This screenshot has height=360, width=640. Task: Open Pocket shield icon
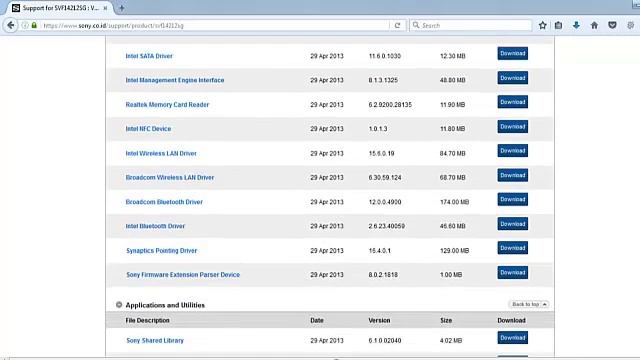click(x=612, y=25)
